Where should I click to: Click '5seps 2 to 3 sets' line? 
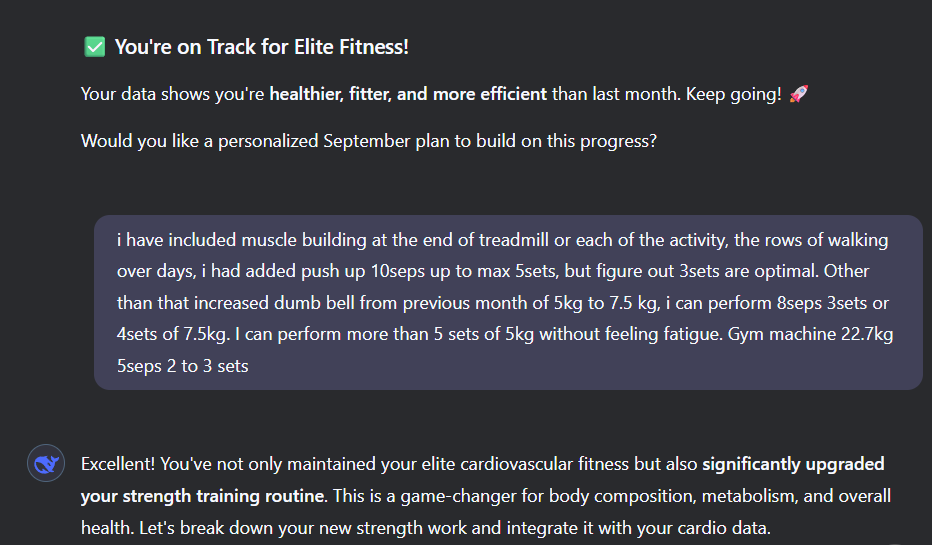[182, 366]
